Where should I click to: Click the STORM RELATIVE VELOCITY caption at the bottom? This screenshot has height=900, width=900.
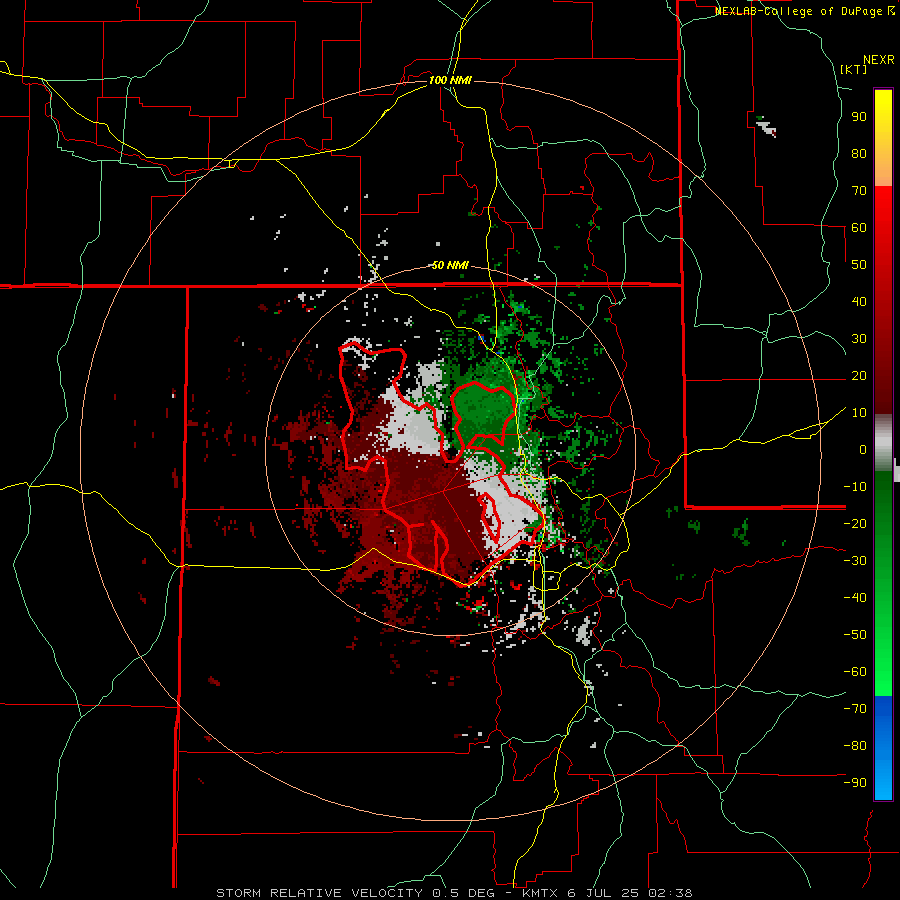pos(454,893)
